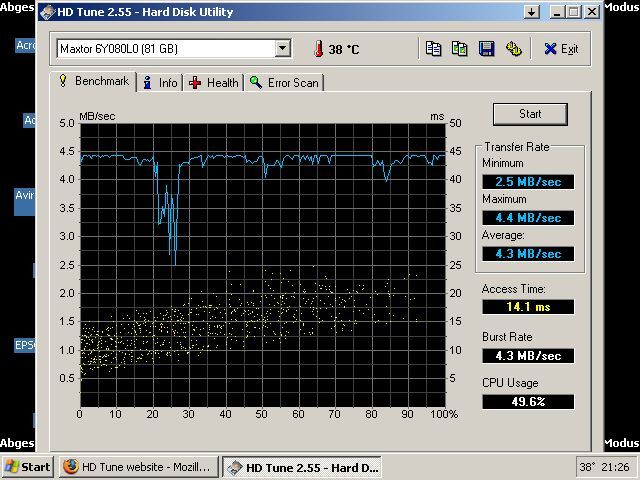Switch to HD Tune website Mozilla taskbar item
The height and width of the screenshot is (480, 640).
tap(139, 467)
